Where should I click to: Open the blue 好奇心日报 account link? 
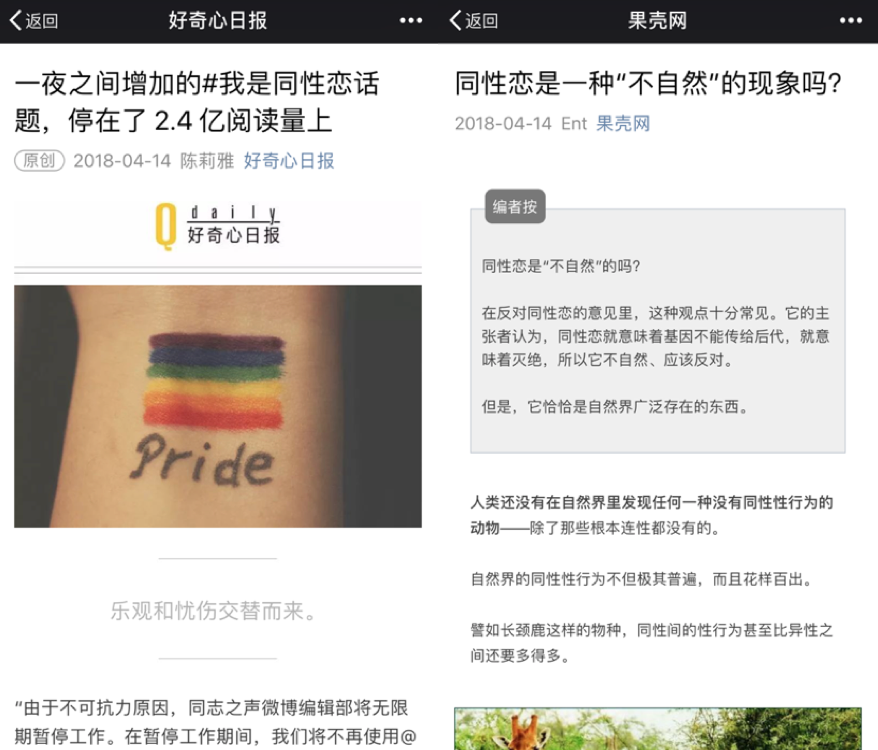click(x=288, y=161)
